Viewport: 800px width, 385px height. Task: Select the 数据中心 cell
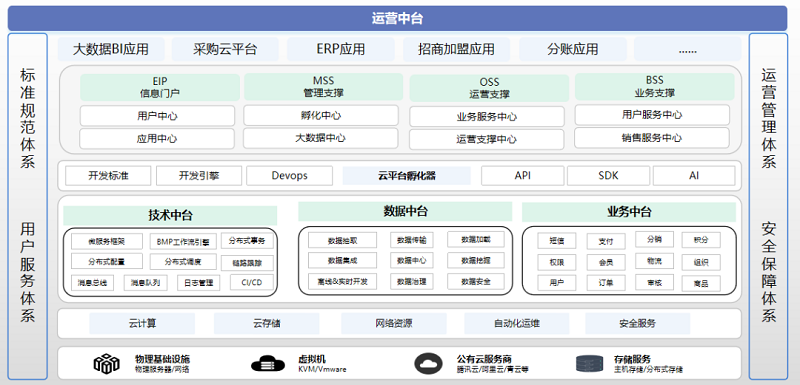[412, 261]
